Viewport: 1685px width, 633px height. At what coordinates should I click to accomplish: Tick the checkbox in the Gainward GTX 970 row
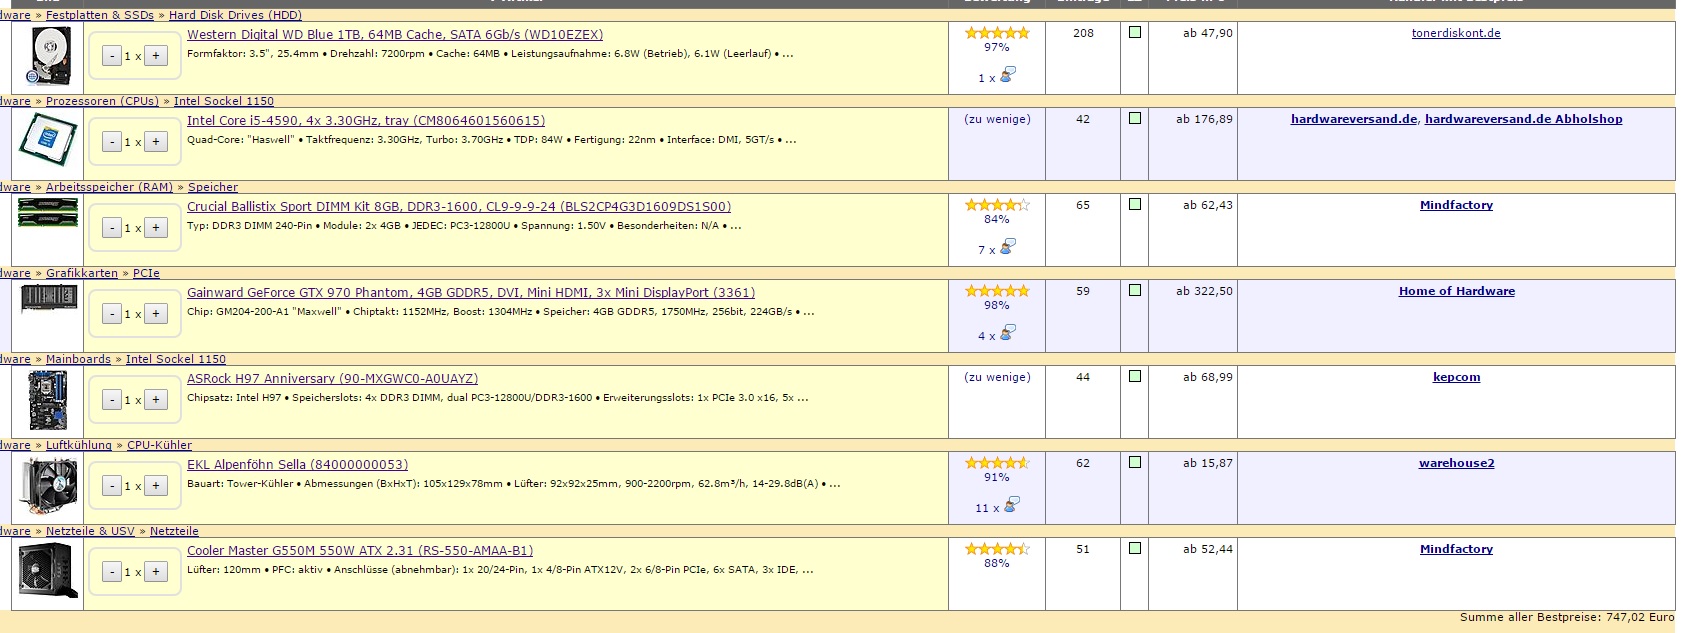pyautogui.click(x=1135, y=291)
